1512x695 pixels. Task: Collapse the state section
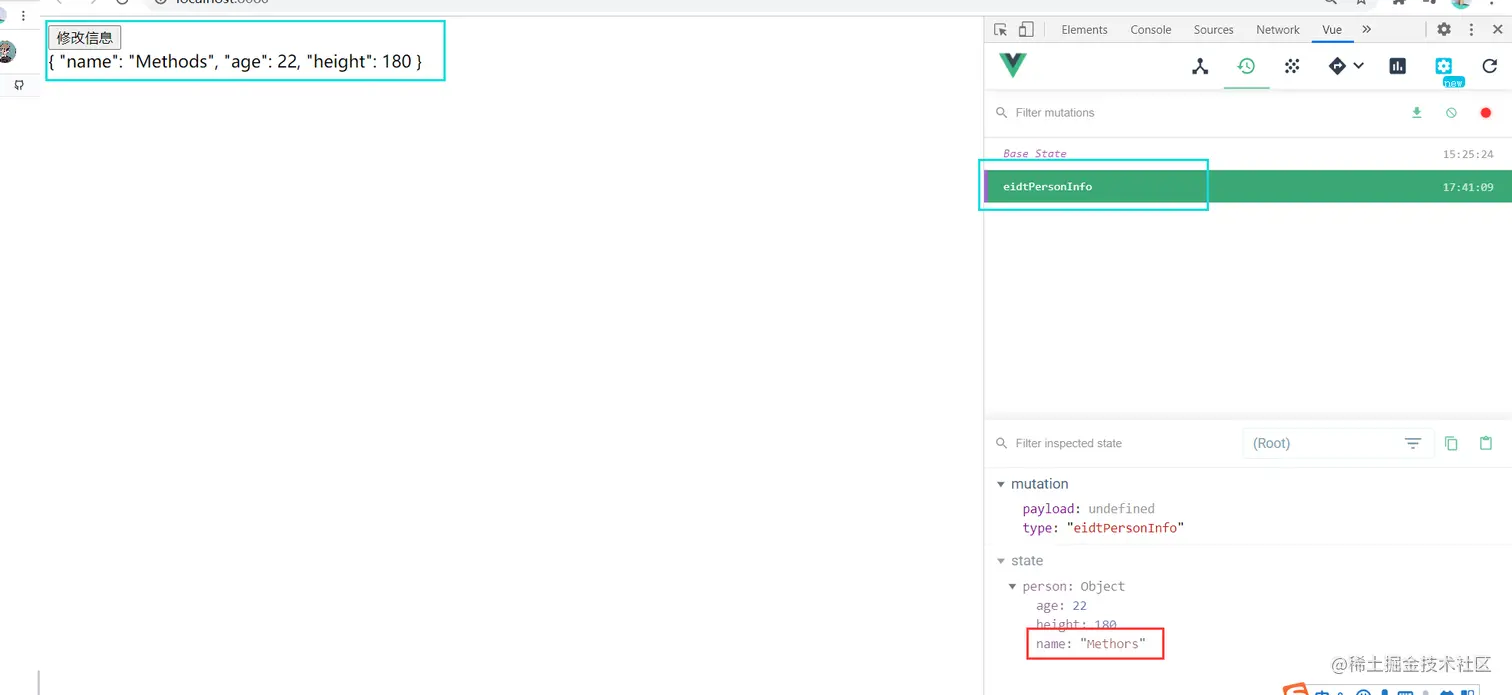tap(1001, 561)
